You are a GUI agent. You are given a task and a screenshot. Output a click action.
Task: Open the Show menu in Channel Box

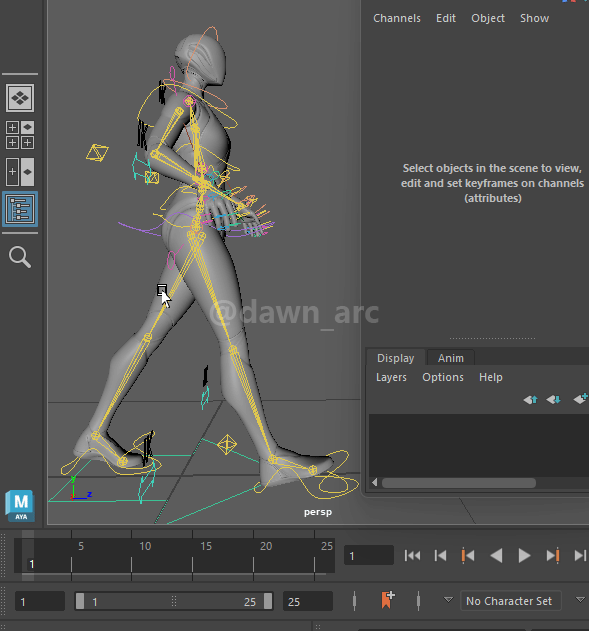pyautogui.click(x=534, y=19)
